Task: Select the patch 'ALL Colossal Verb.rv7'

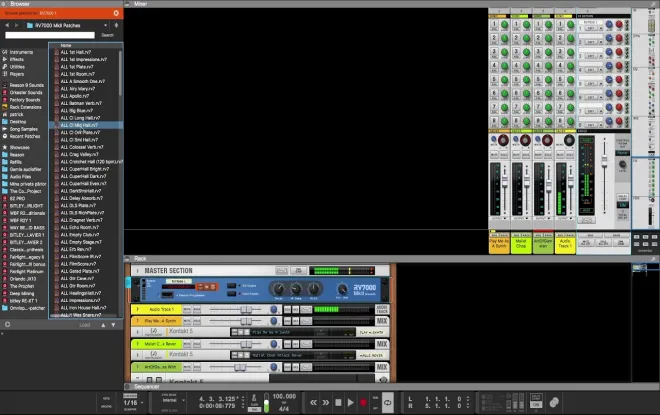Action: [x=82, y=147]
